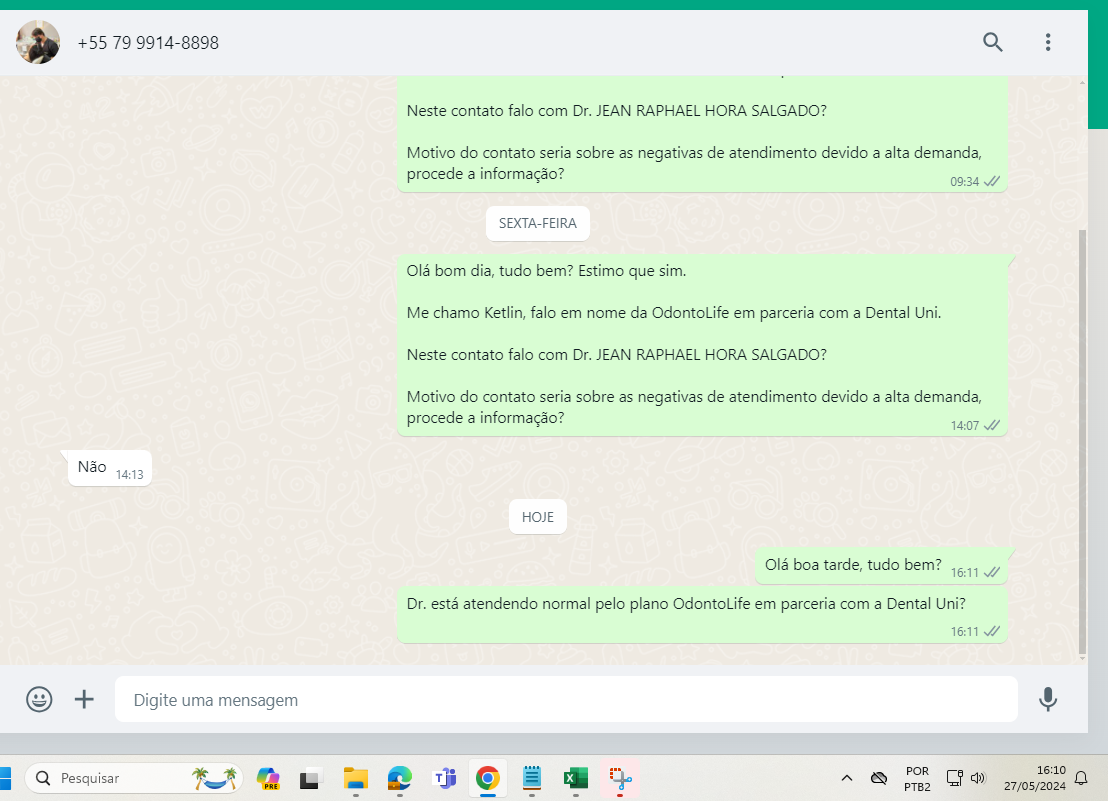This screenshot has height=801, width=1108.
Task: Select the received message Não
Action: click(x=110, y=468)
